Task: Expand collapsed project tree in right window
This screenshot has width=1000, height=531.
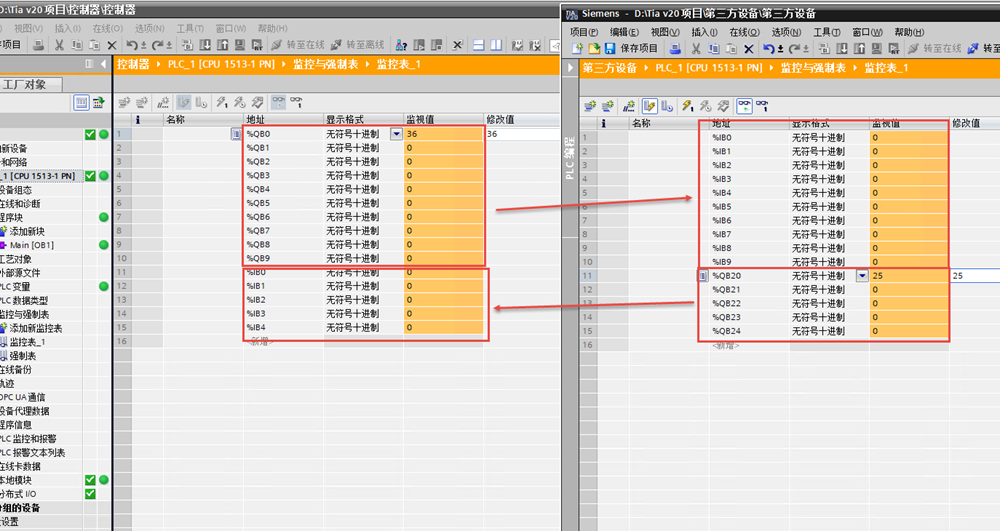Action: click(571, 67)
